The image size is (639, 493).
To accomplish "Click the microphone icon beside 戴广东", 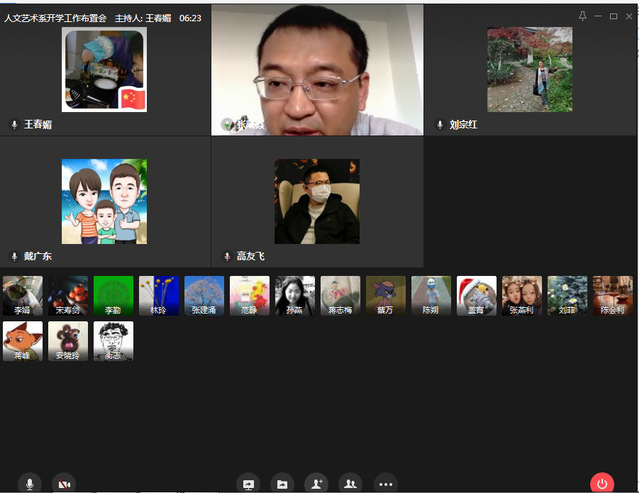I will [x=14, y=256].
